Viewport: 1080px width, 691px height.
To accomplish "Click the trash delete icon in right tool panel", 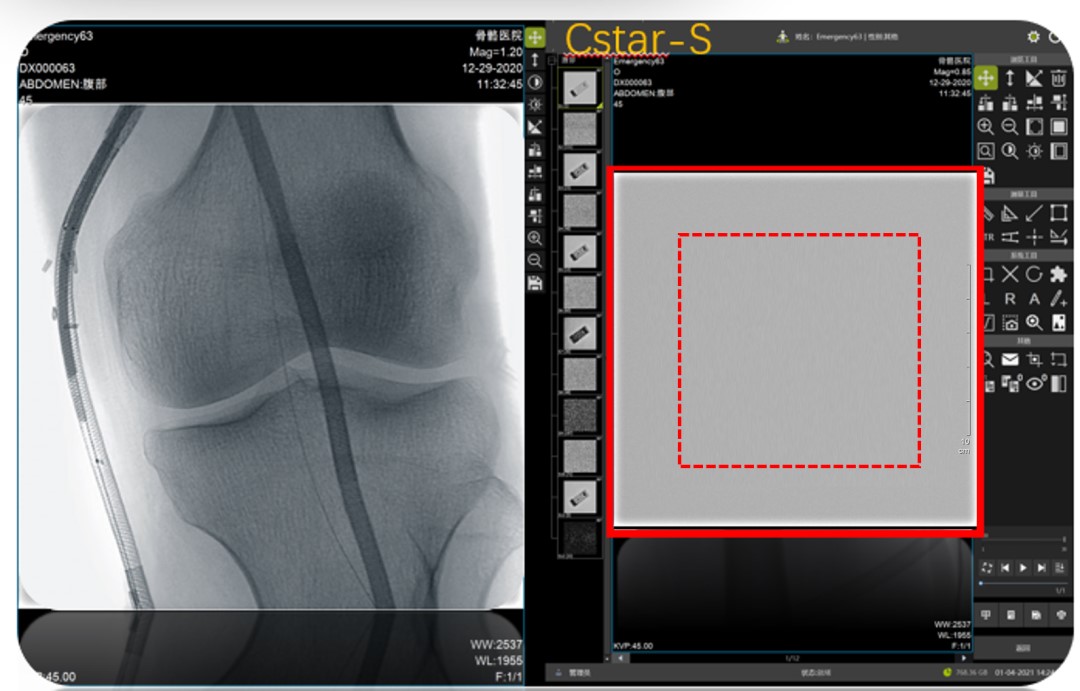I will pos(1059,78).
